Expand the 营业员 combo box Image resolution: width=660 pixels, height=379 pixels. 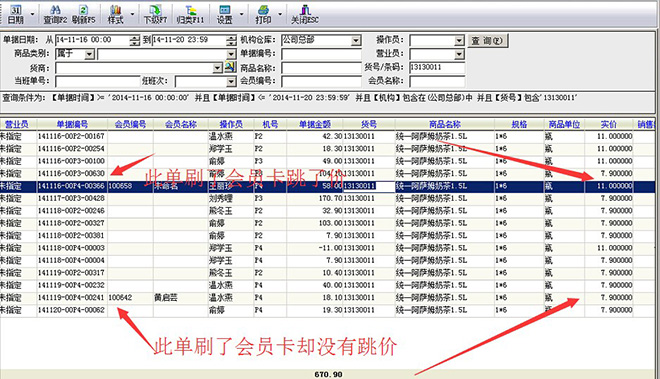tap(459, 54)
